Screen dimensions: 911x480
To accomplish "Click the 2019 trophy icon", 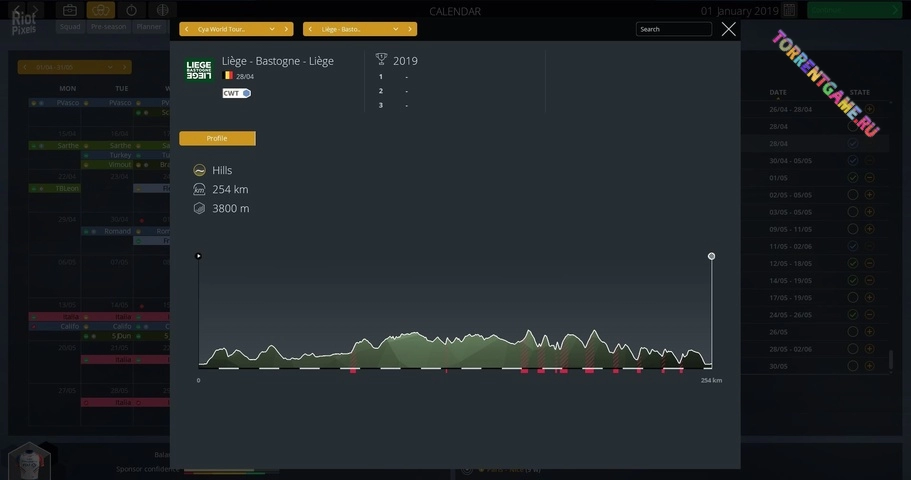I will pos(381,61).
